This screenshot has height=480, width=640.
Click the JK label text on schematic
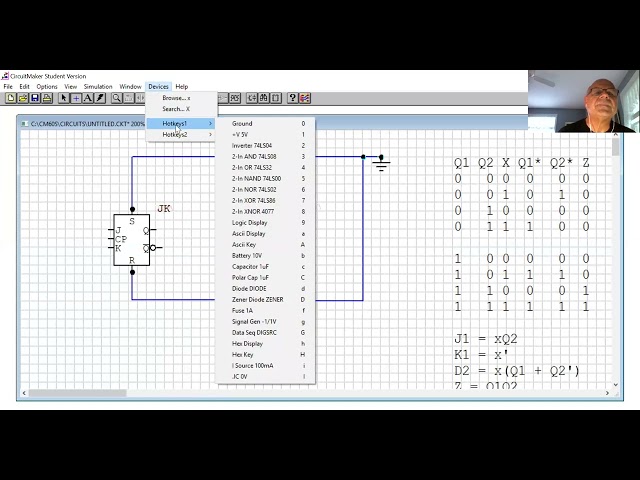tap(164, 209)
